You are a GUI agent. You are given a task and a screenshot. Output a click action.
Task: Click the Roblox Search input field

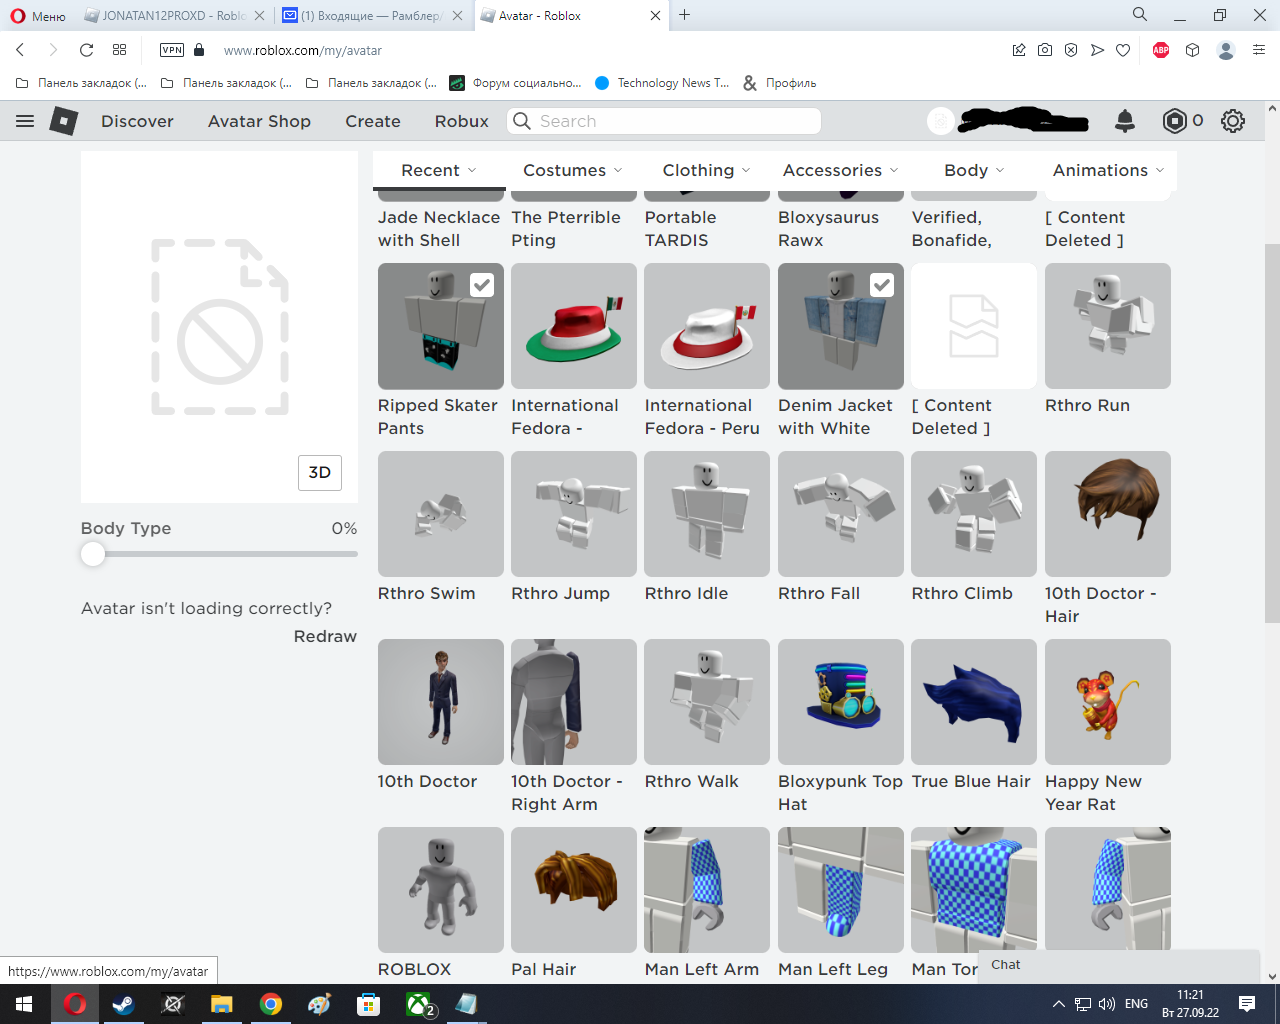[664, 121]
